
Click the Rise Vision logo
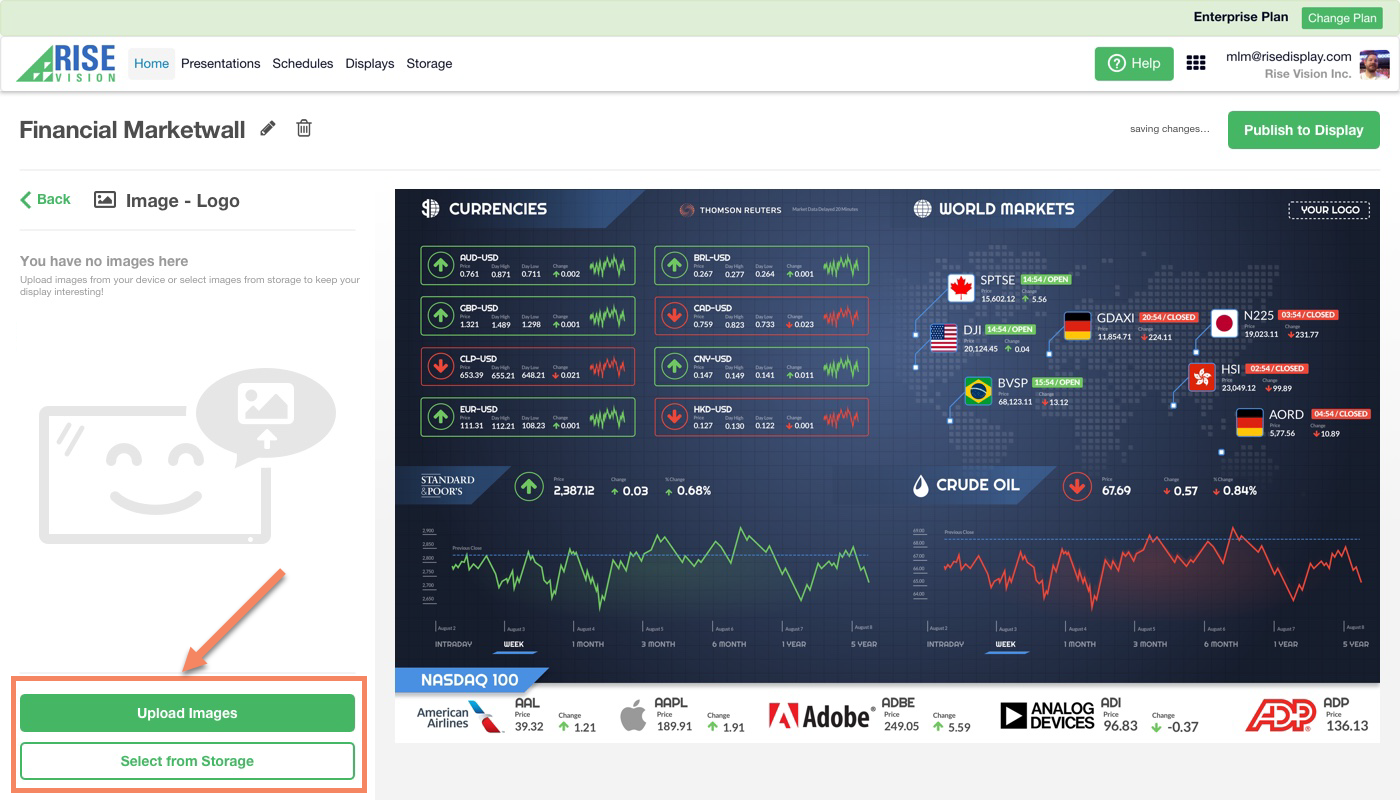coord(67,63)
